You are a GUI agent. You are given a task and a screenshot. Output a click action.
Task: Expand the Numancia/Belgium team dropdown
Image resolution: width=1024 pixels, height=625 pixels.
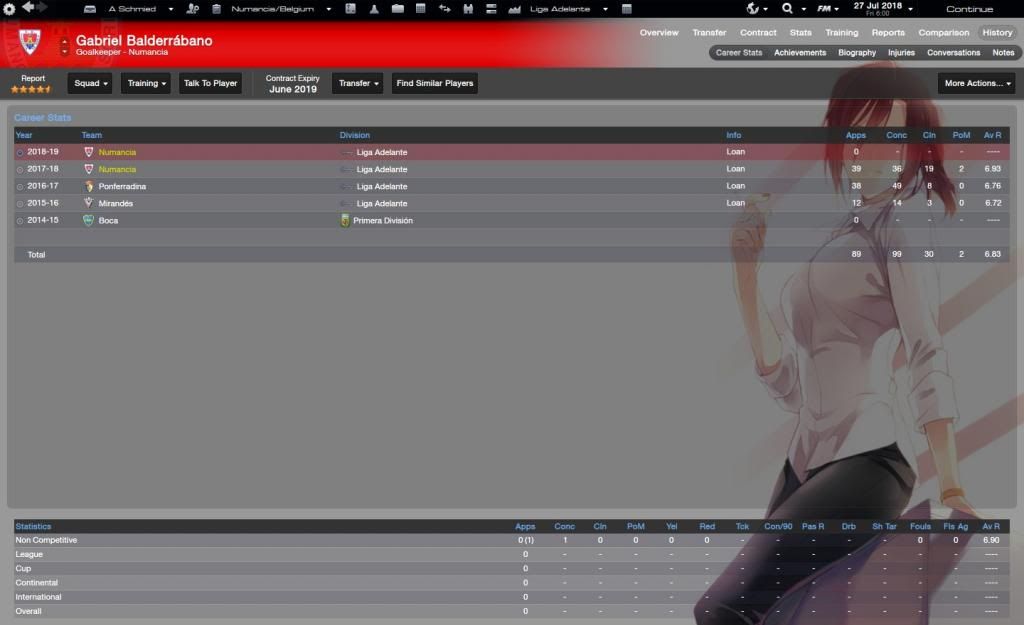tap(328, 9)
